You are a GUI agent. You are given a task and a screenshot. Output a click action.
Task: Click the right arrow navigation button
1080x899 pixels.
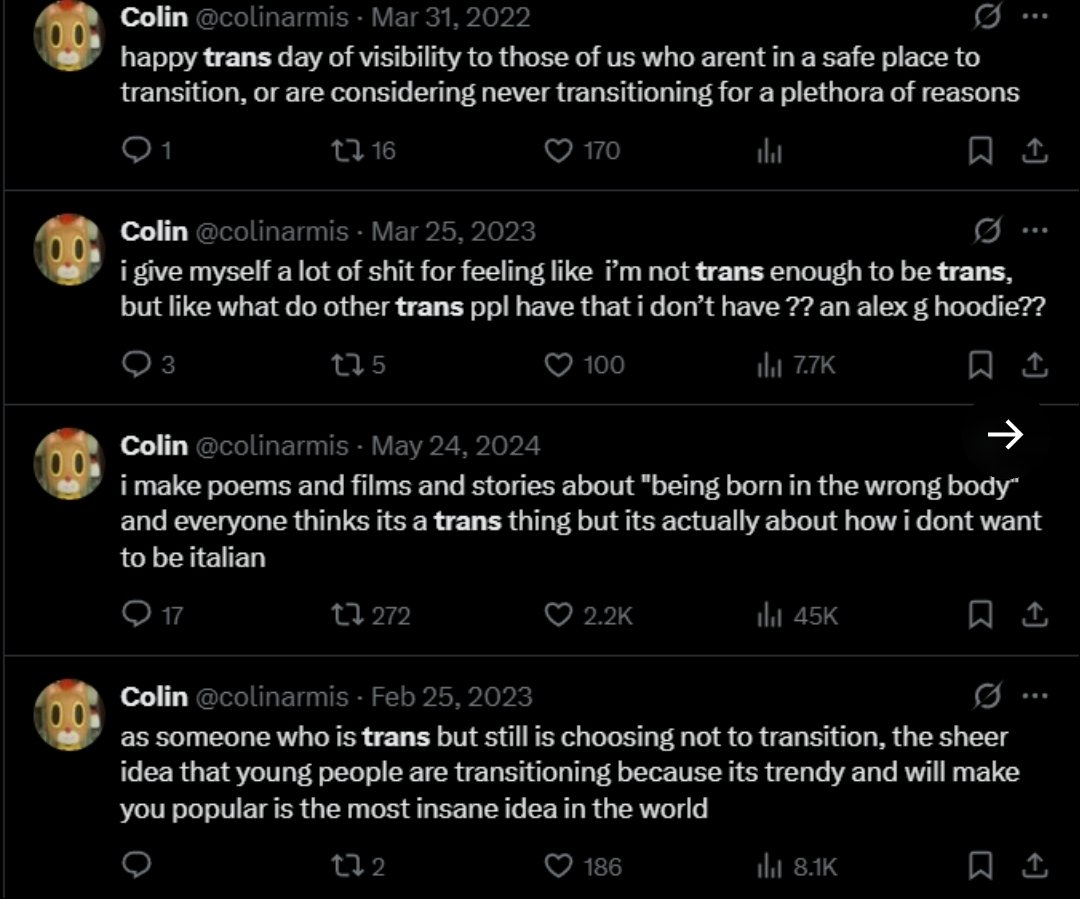point(1005,435)
